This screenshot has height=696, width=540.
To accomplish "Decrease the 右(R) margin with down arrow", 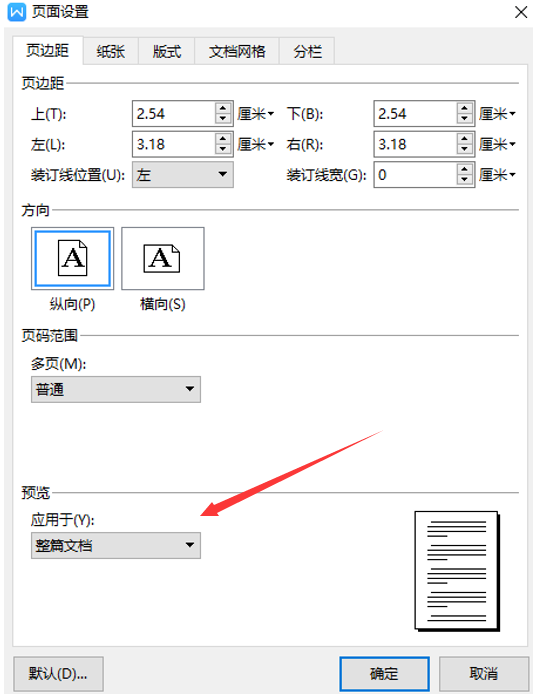I will (x=464, y=150).
